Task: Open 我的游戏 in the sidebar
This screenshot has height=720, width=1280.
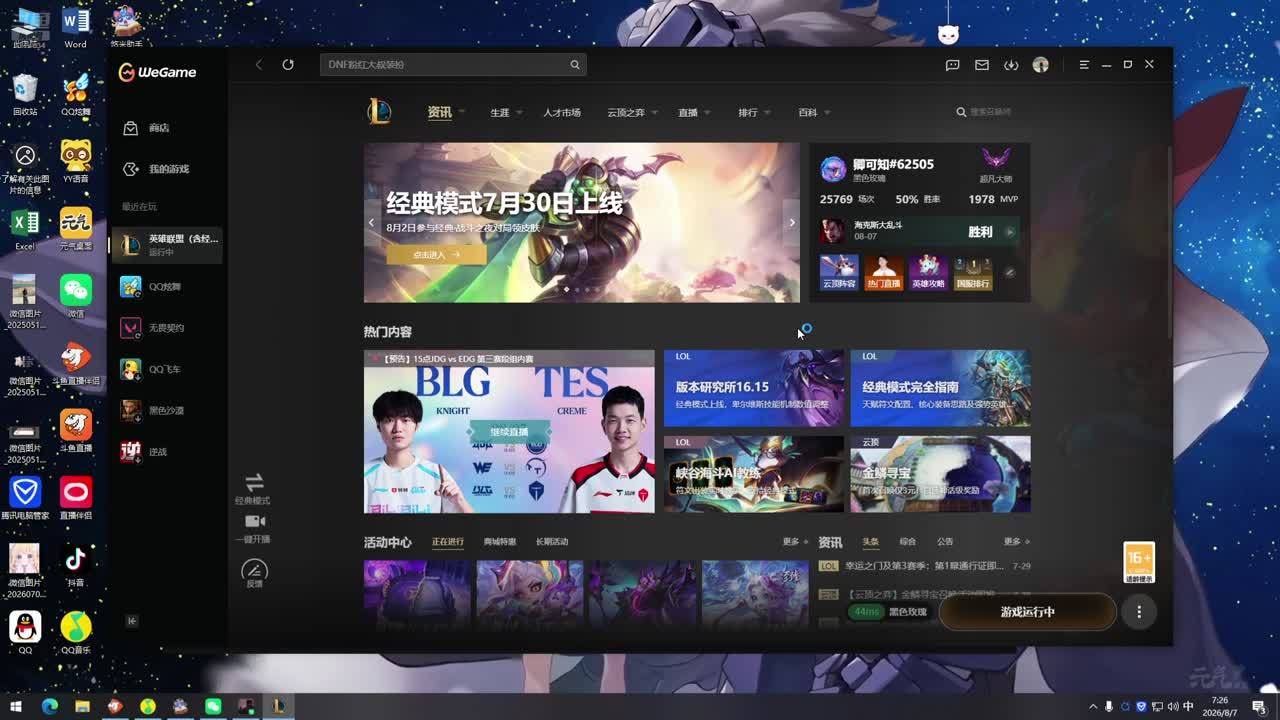Action: click(x=166, y=169)
